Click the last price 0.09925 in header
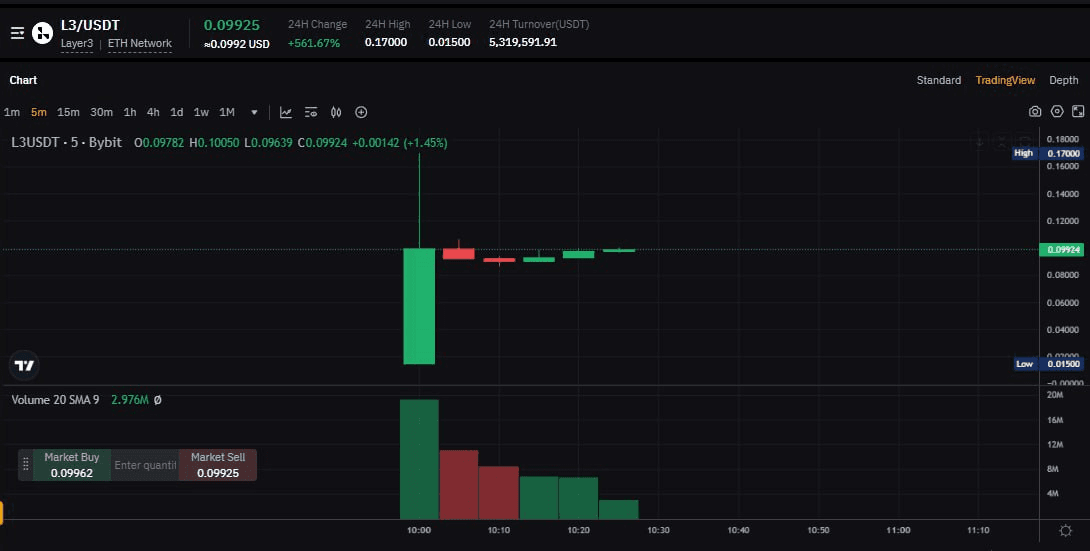The width and height of the screenshot is (1090, 551). click(231, 25)
